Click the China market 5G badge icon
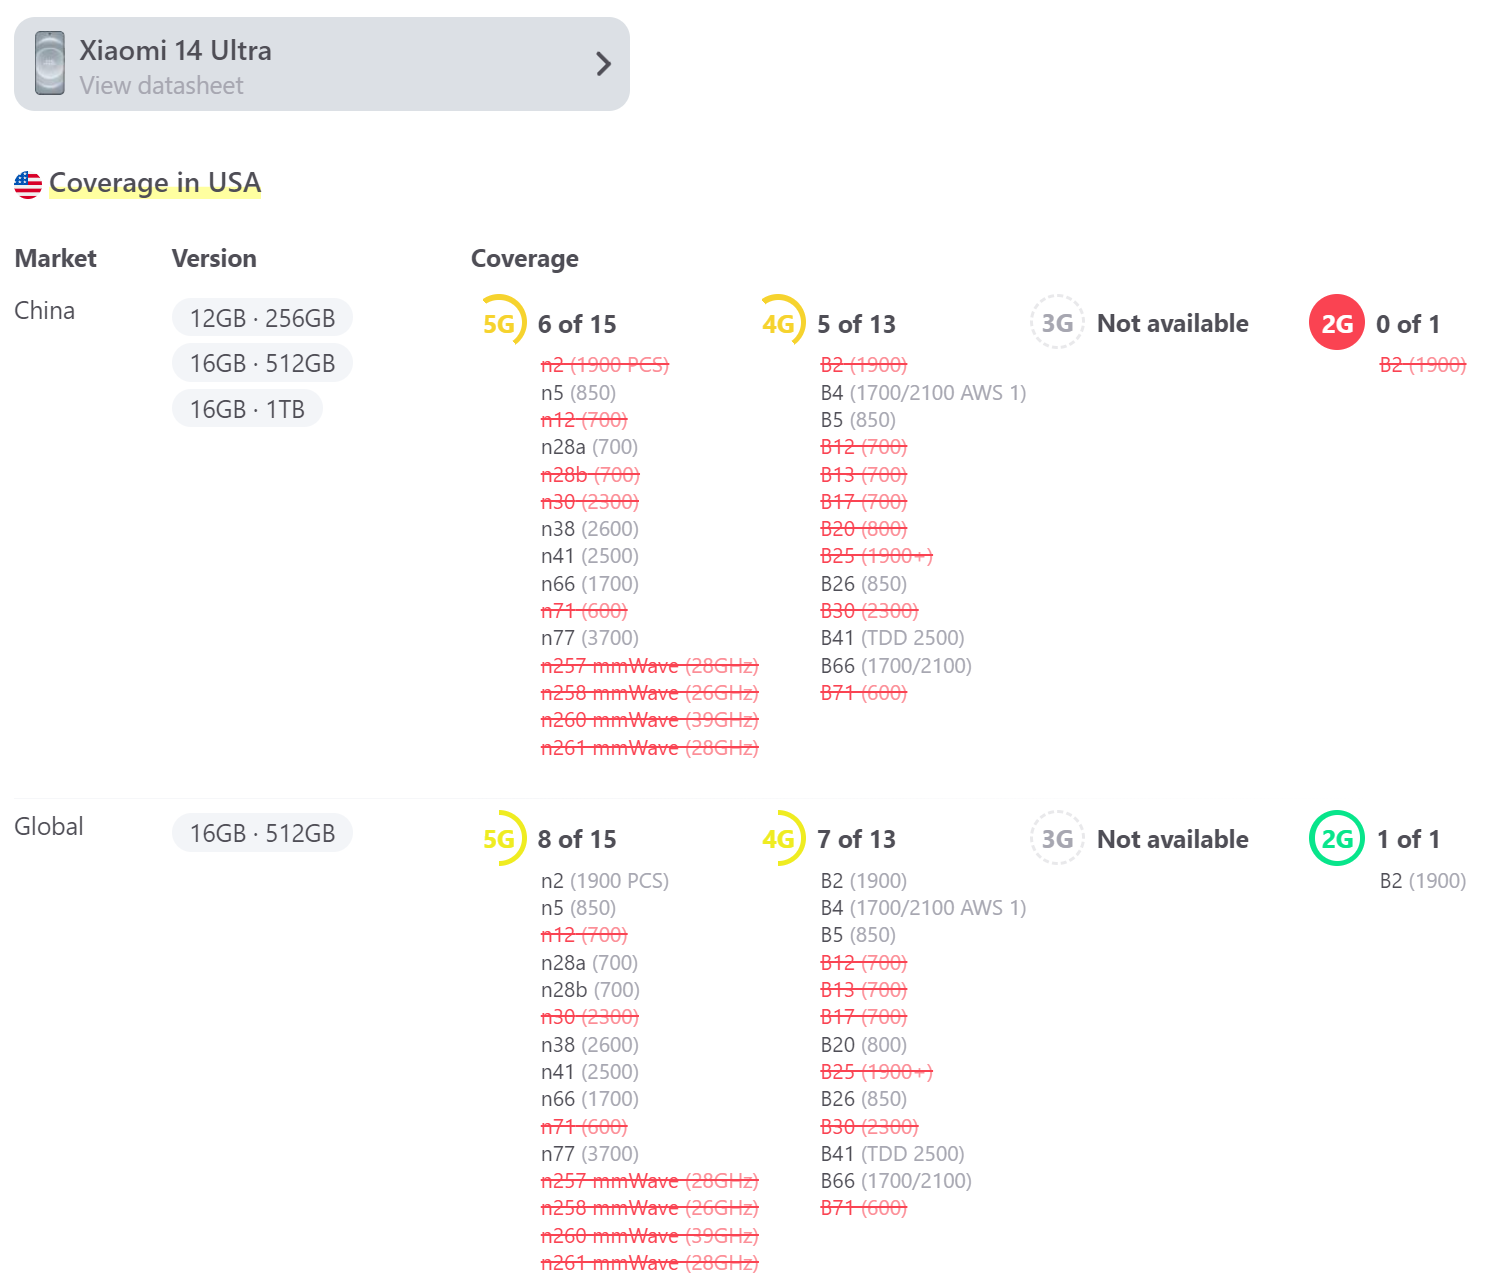This screenshot has height=1281, width=1511. 499,323
